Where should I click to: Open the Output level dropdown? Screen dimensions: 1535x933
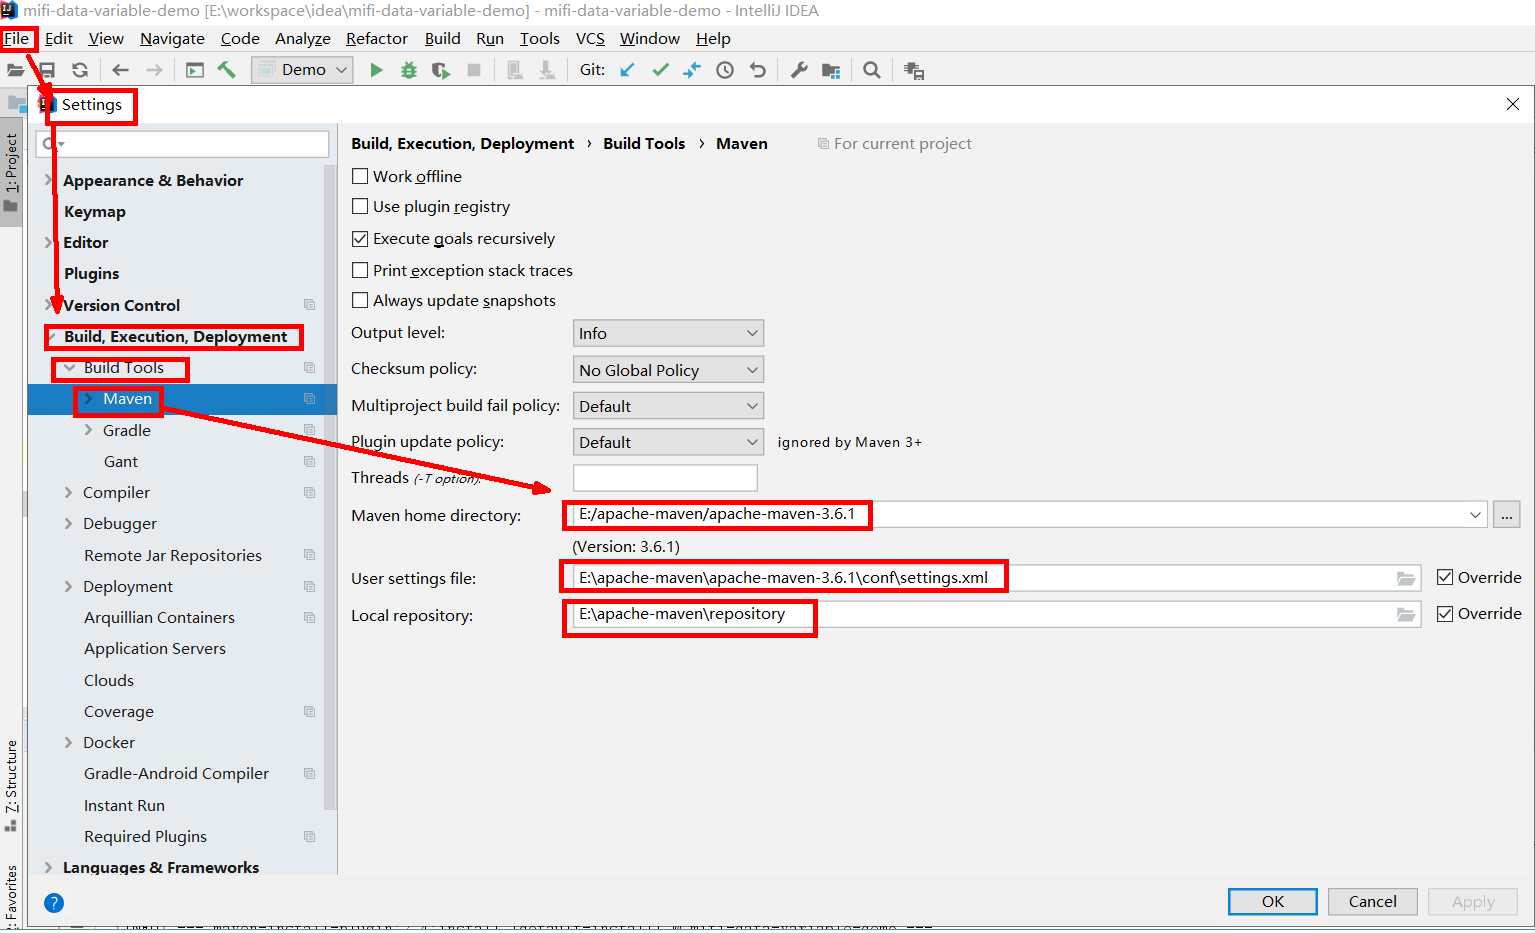pyautogui.click(x=668, y=333)
